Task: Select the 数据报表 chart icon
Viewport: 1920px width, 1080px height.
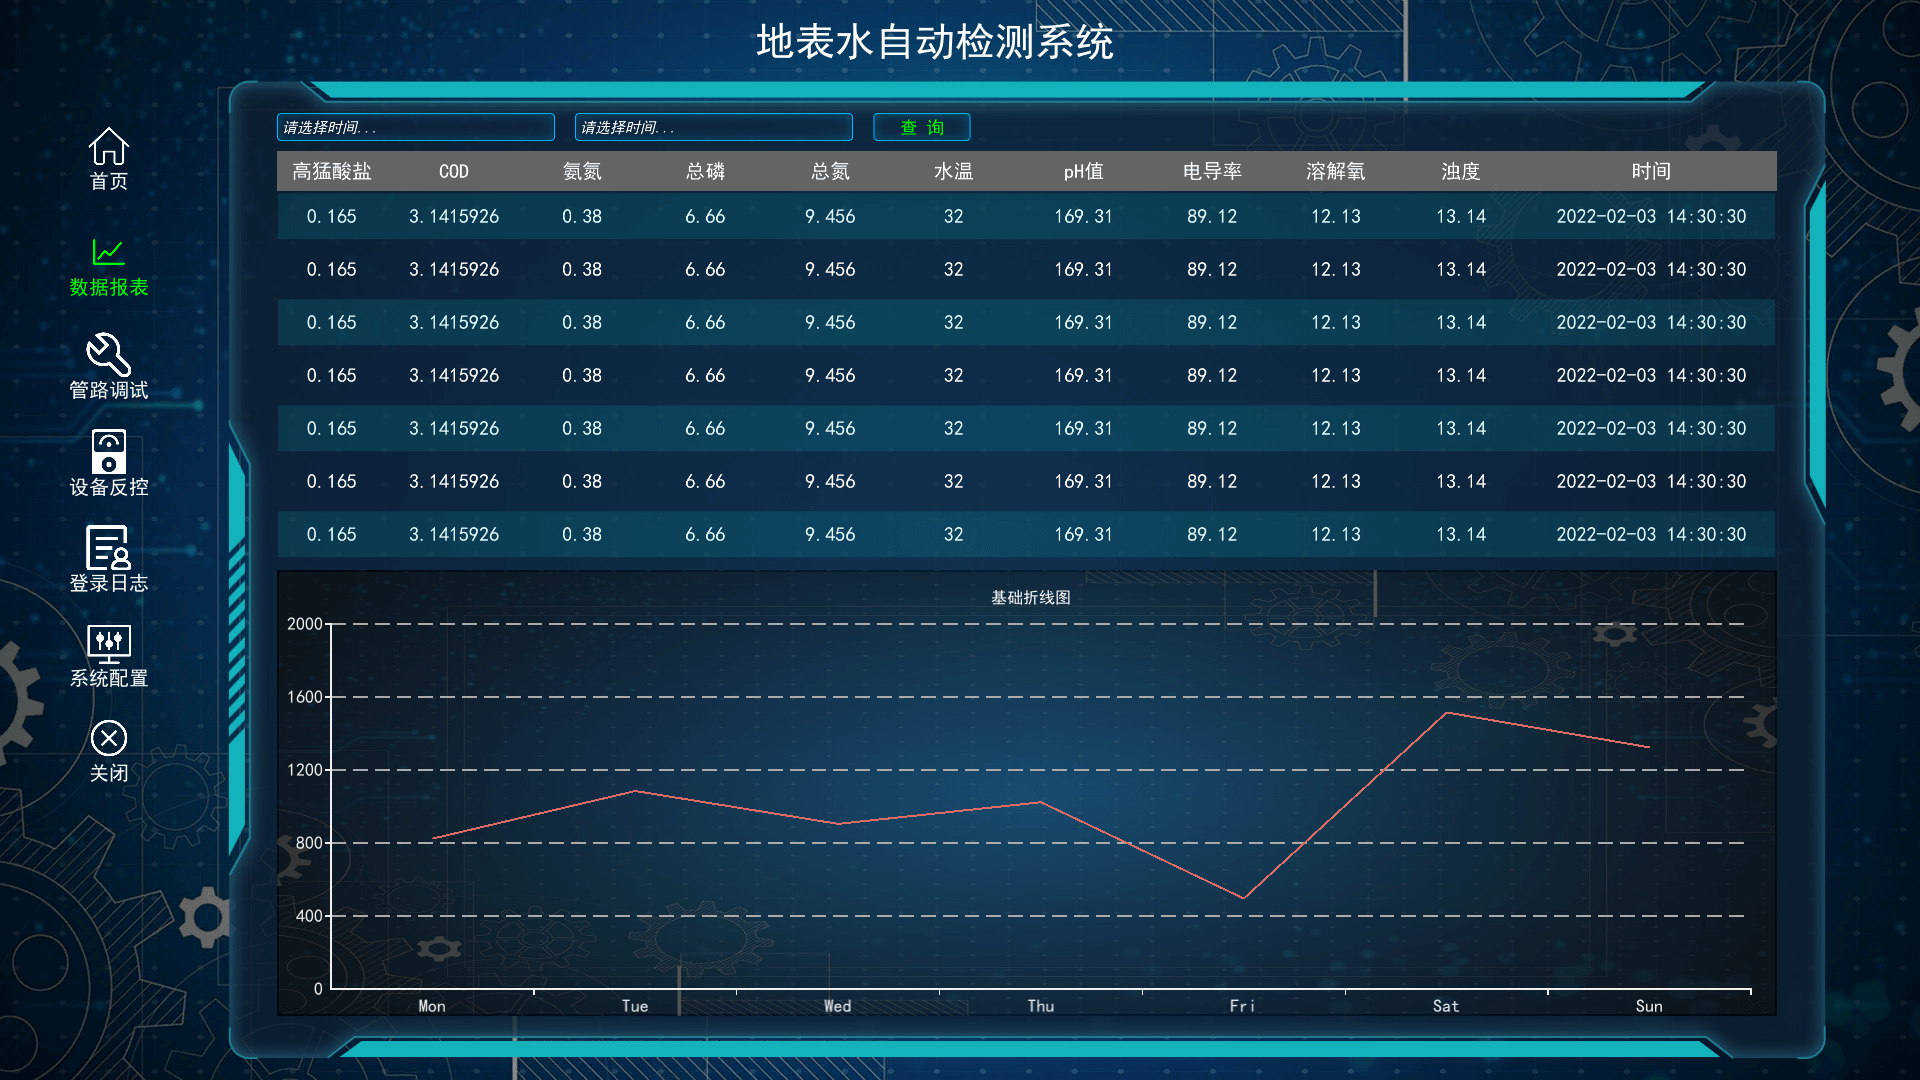Action: click(109, 252)
